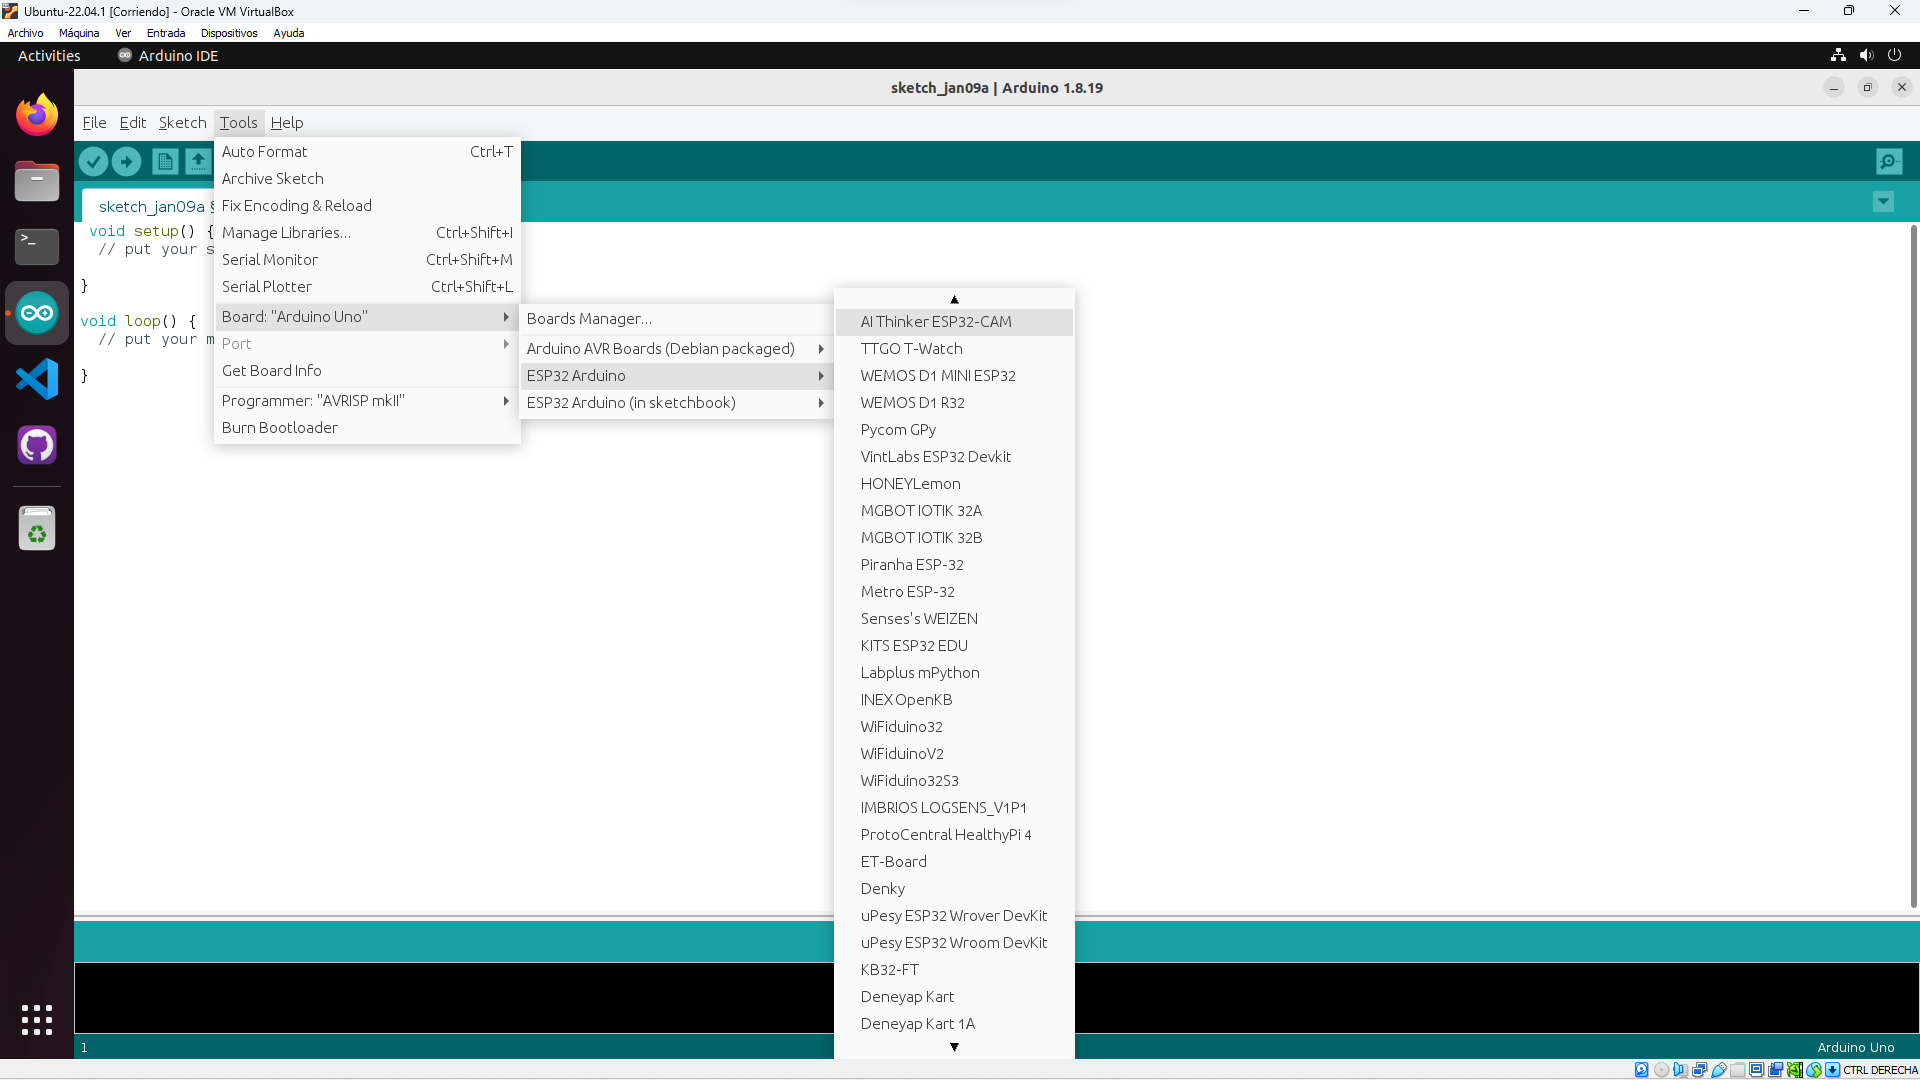The width and height of the screenshot is (1920, 1080).
Task: Select the AI Thinker ESP32-CAM board
Action: click(x=936, y=322)
